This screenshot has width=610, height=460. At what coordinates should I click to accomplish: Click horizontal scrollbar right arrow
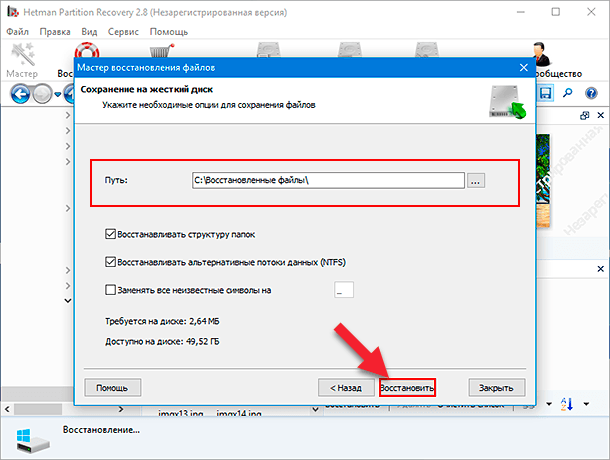(121, 409)
